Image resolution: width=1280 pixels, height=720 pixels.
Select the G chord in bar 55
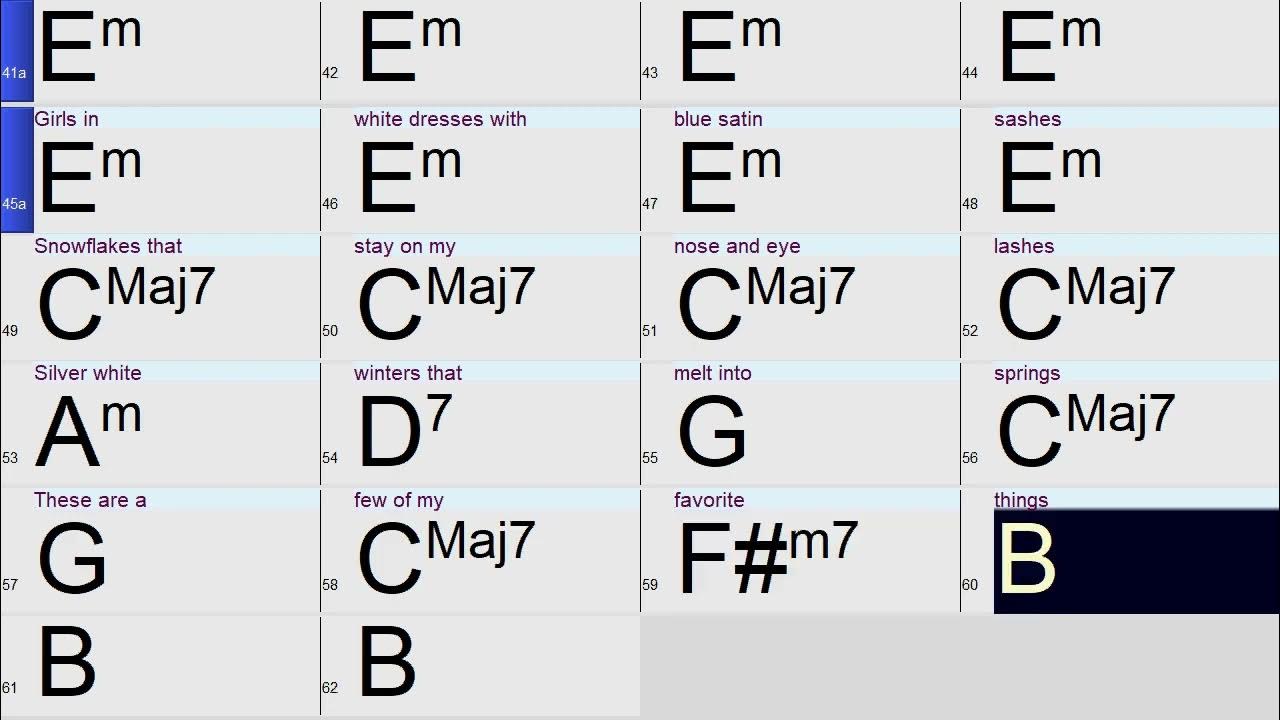[x=712, y=432]
